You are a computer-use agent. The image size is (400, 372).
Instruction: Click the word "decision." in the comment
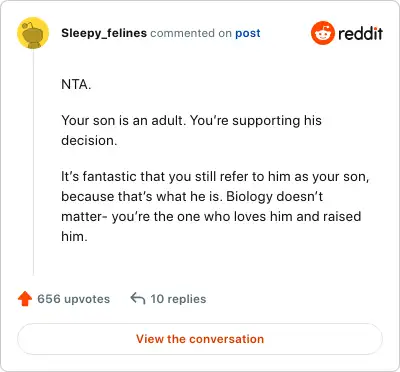coord(89,140)
